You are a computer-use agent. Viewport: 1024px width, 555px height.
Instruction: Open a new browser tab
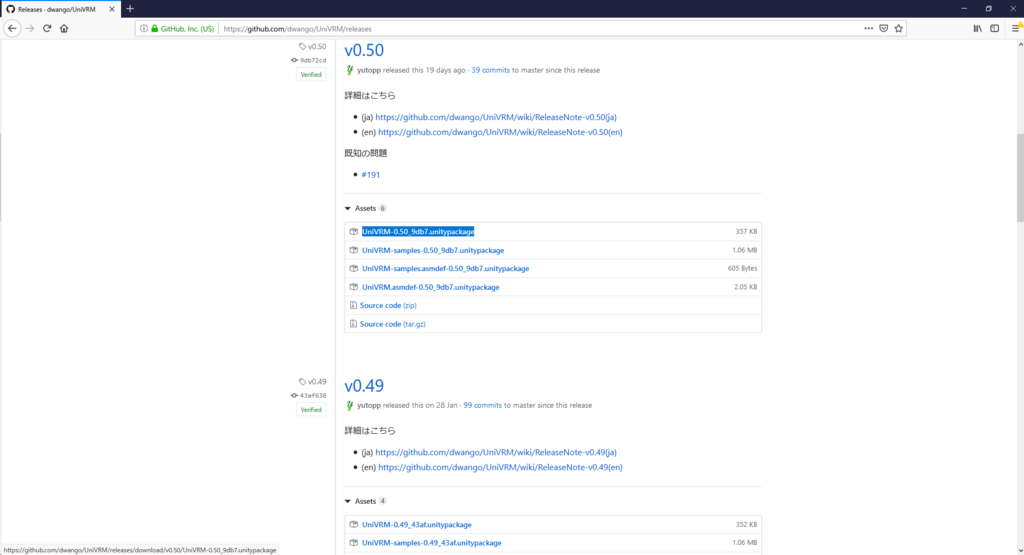(x=130, y=9)
